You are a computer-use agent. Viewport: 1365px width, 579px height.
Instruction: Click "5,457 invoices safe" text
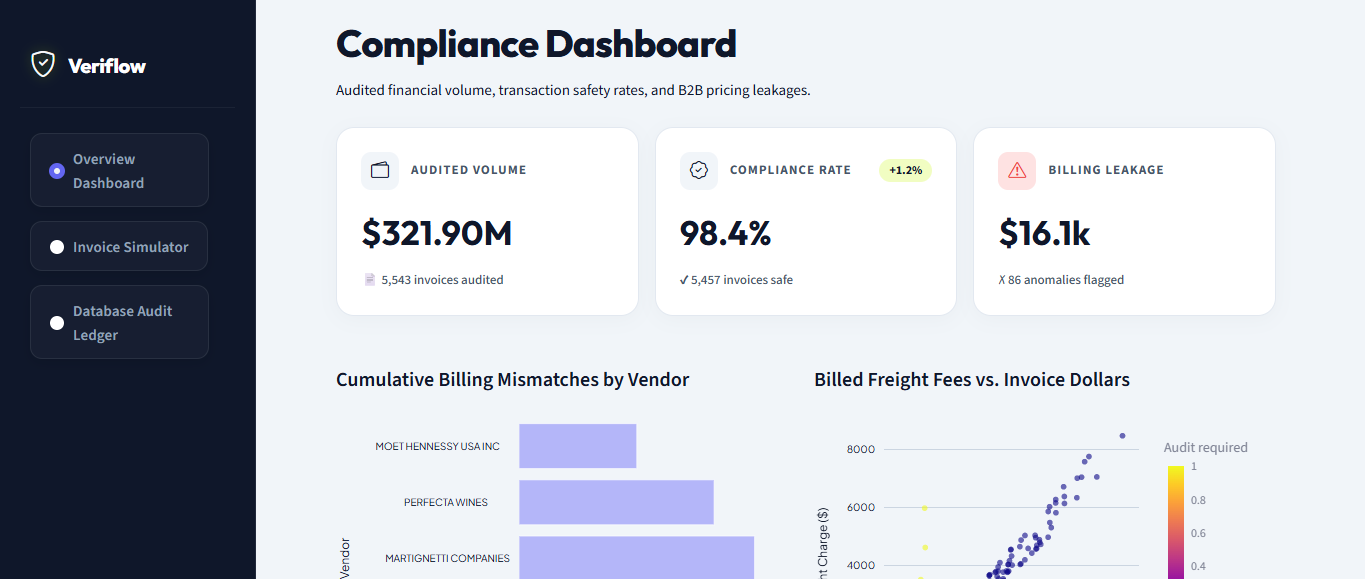tap(742, 280)
